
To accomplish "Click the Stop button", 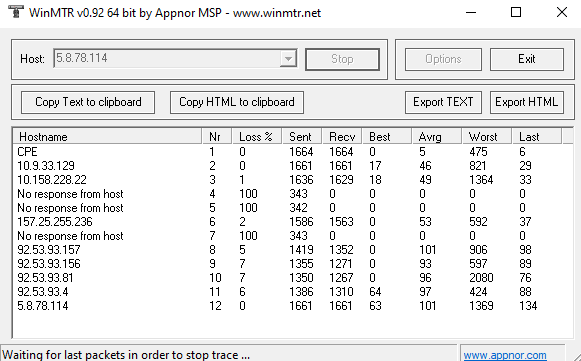I will click(x=342, y=59).
